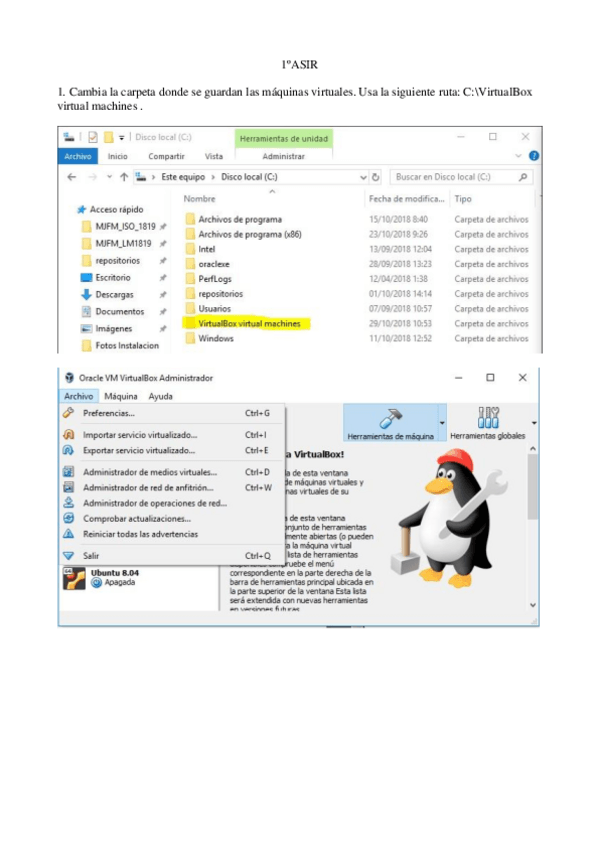This screenshot has height=848, width=600.
Task: Expand the recent locations dropdown
Action: 109,177
